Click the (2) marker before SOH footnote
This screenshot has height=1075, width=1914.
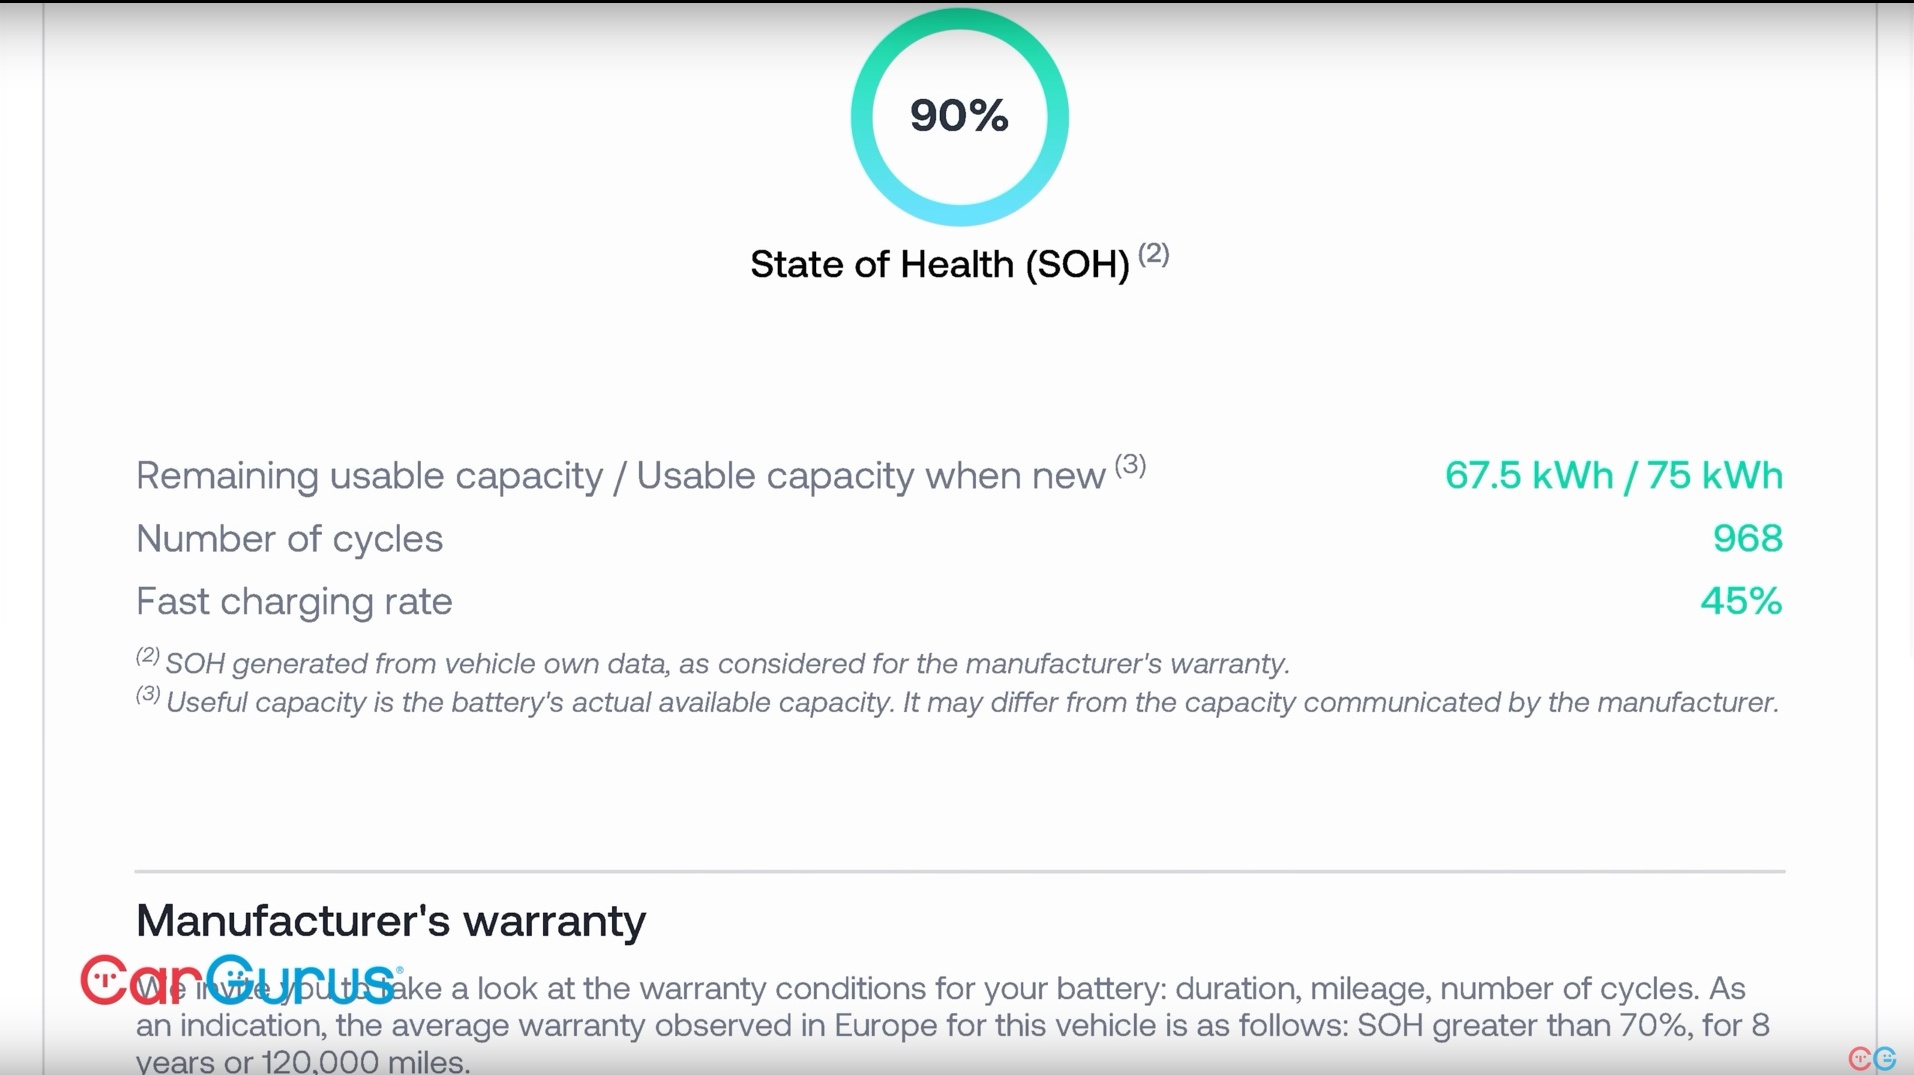(x=148, y=655)
